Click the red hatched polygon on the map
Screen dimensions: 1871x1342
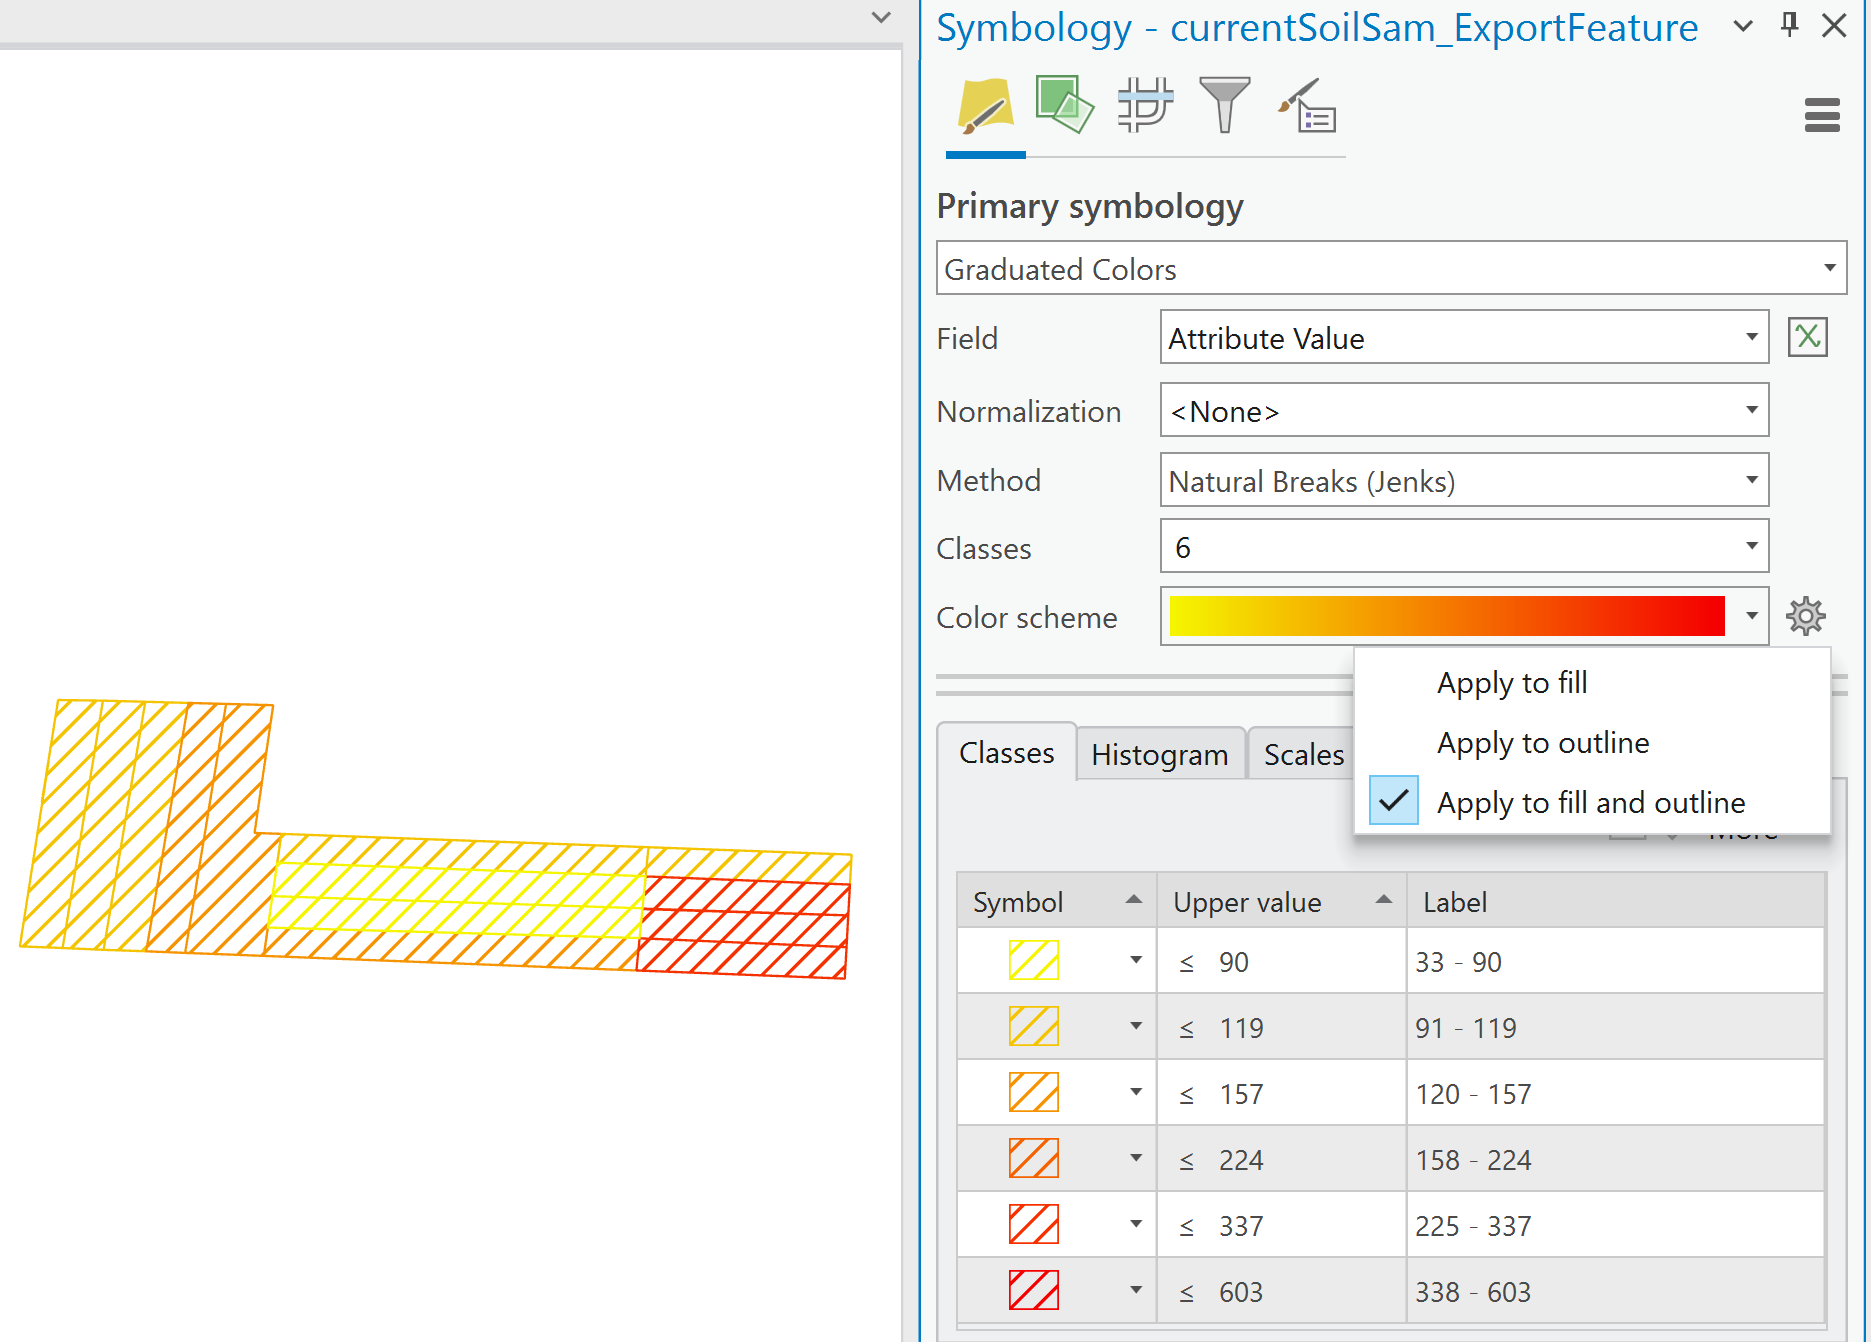point(744,927)
